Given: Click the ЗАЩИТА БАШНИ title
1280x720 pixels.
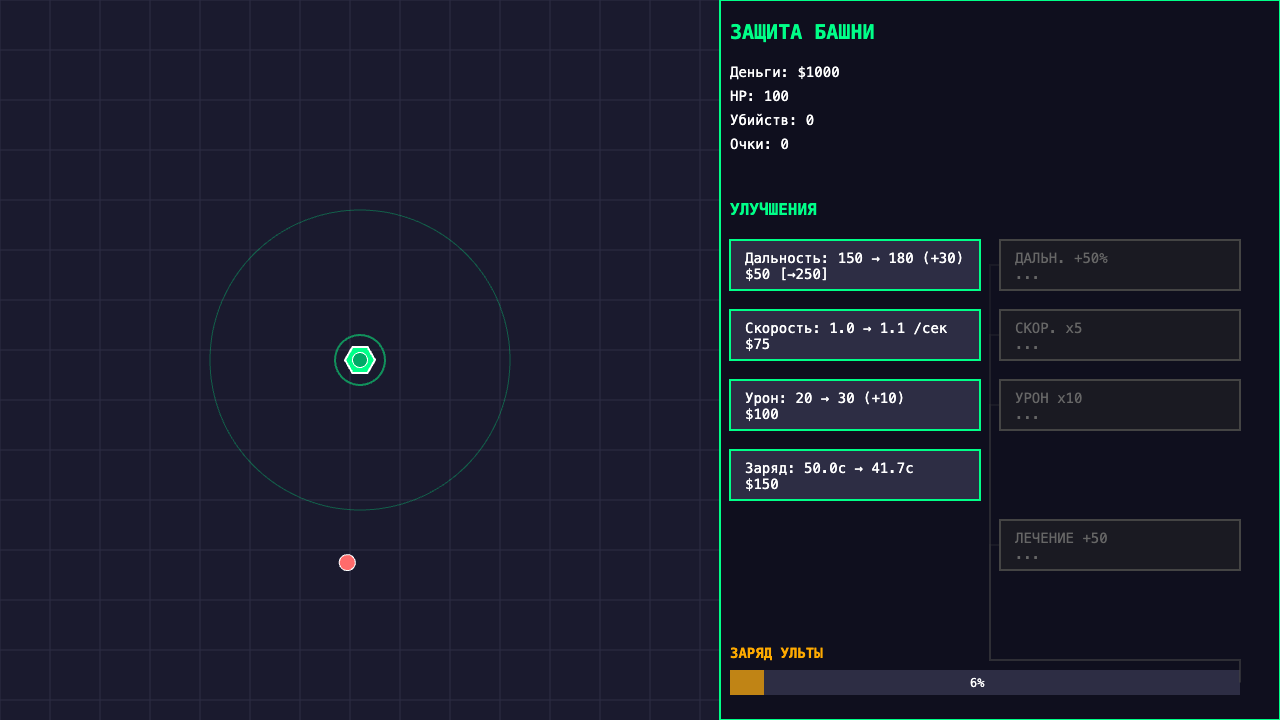Looking at the screenshot, I should pyautogui.click(x=800, y=31).
